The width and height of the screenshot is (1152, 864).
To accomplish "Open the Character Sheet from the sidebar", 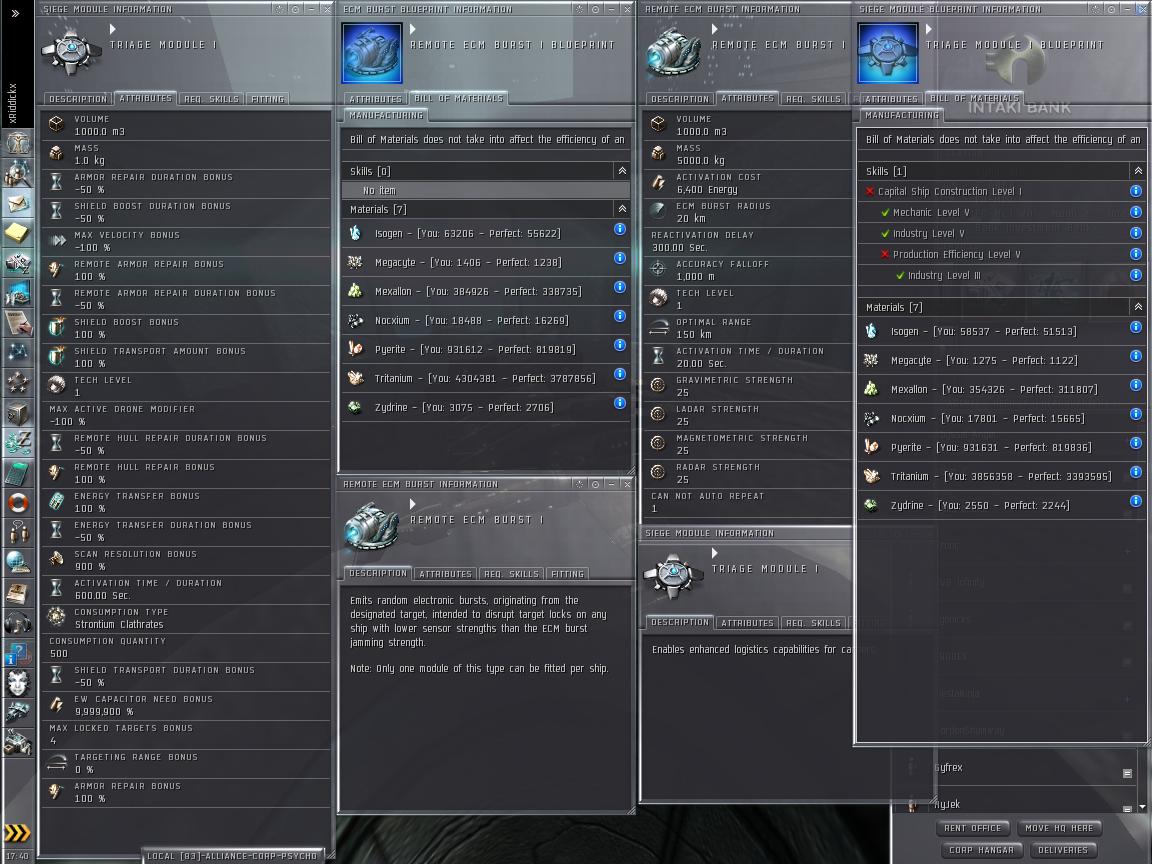I will pyautogui.click(x=18, y=143).
